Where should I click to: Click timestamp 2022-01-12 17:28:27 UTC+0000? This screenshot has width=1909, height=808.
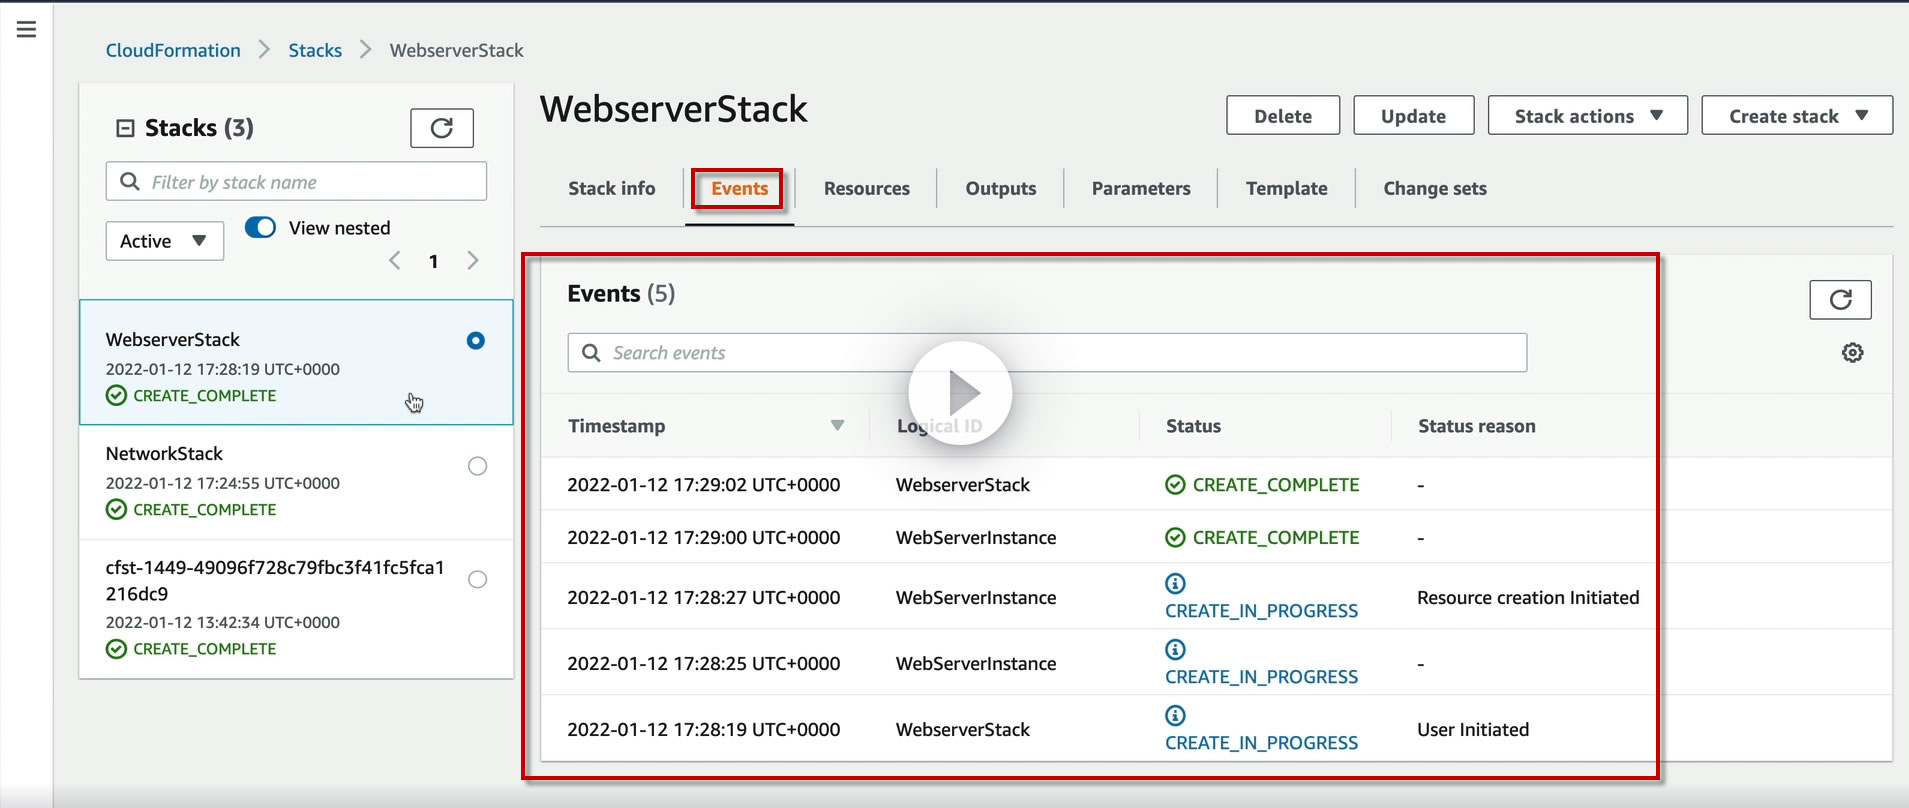[704, 598]
